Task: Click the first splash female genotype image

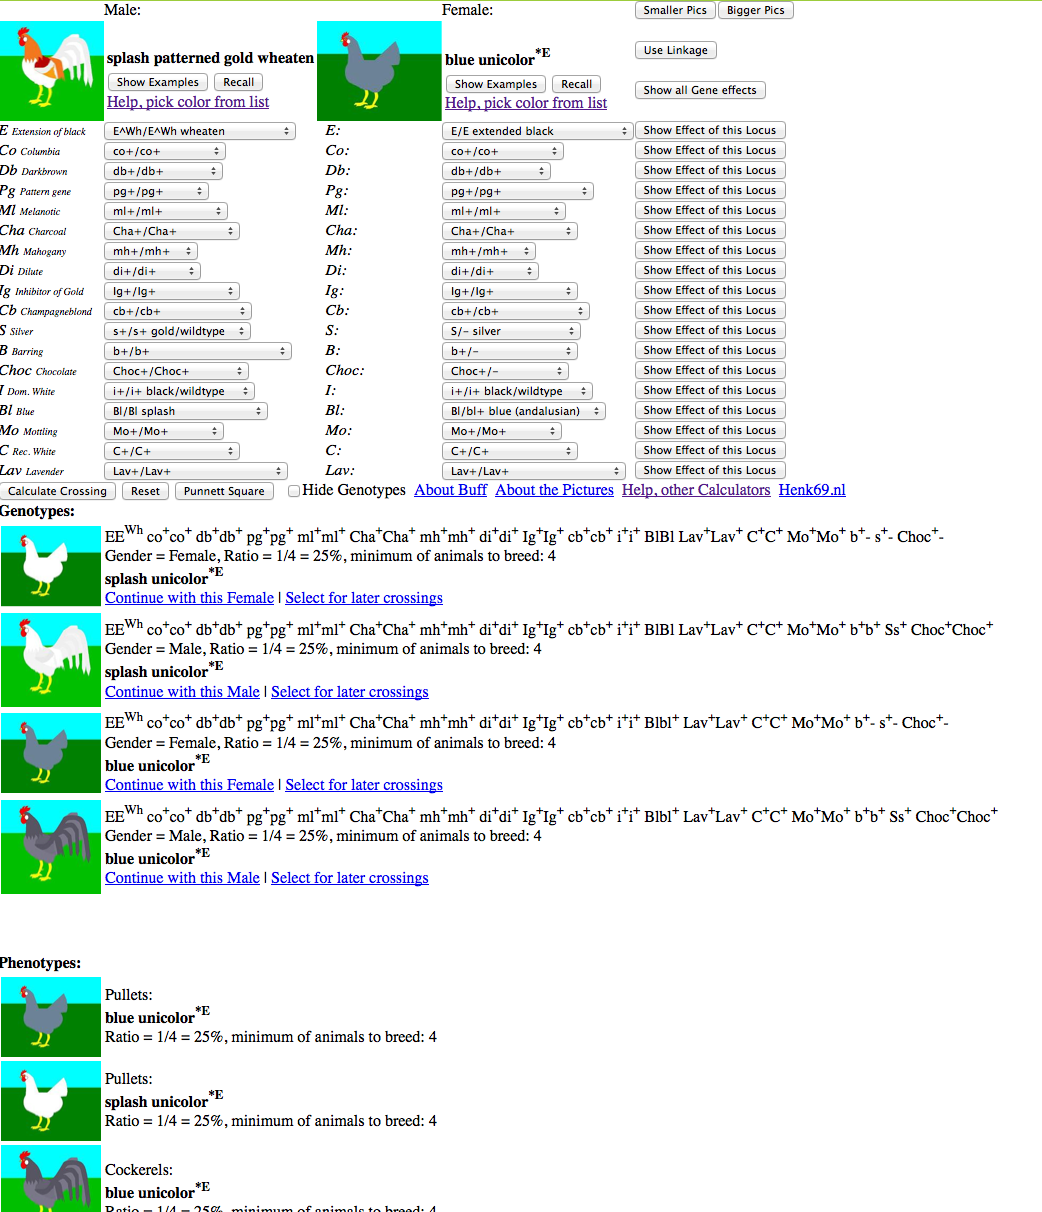Action: pyautogui.click(x=51, y=566)
